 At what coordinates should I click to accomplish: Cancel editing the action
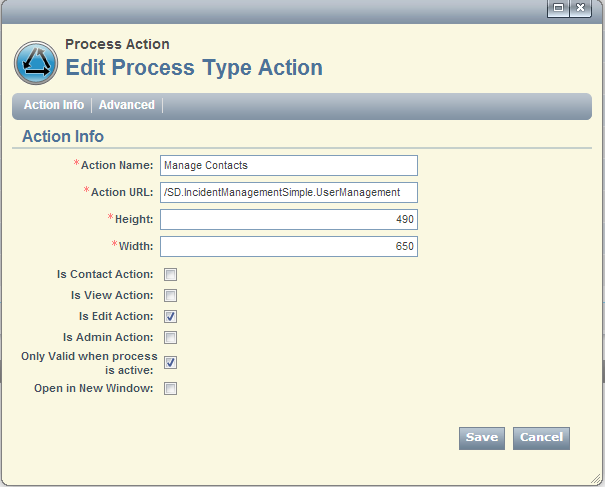(541, 438)
